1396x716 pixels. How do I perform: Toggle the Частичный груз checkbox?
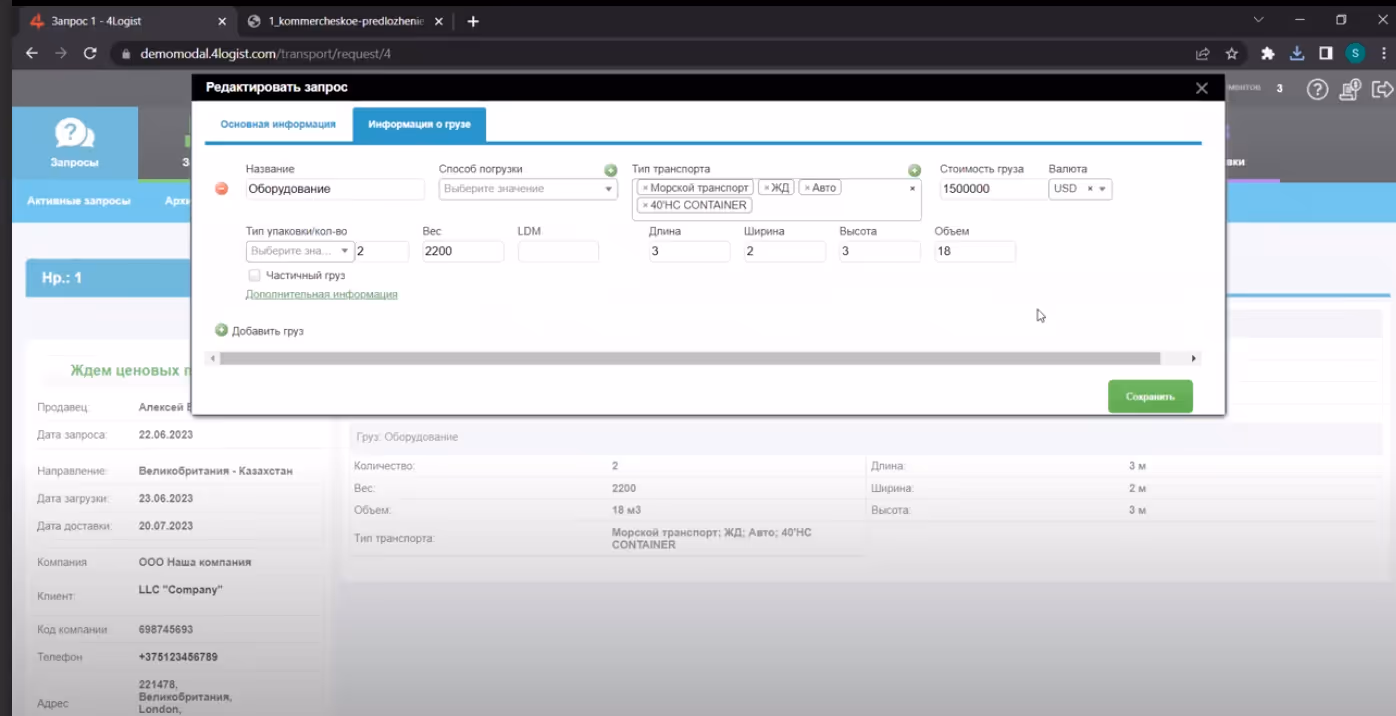tap(254, 275)
